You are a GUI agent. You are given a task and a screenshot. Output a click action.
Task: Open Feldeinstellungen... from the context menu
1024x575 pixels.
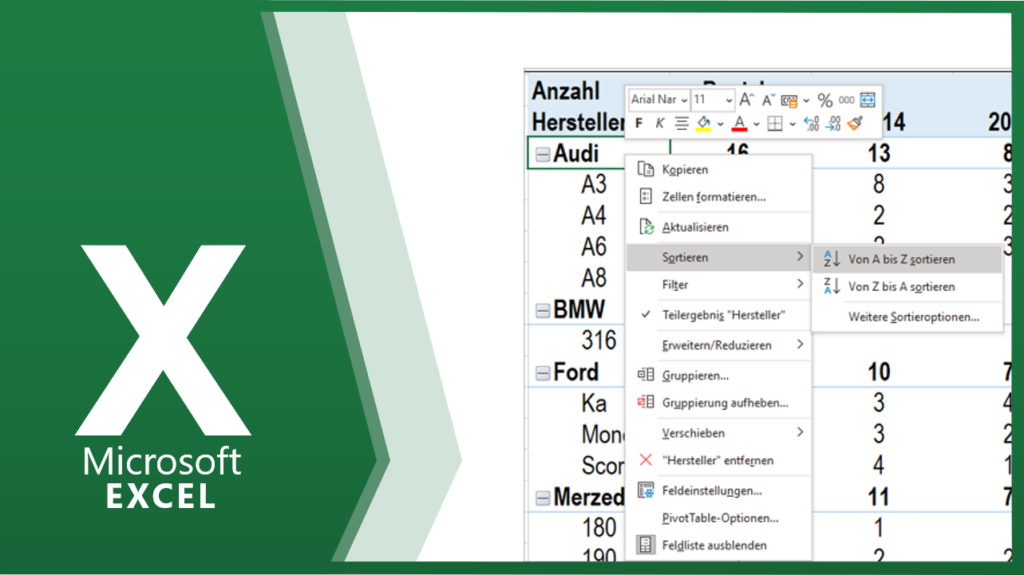pos(718,491)
